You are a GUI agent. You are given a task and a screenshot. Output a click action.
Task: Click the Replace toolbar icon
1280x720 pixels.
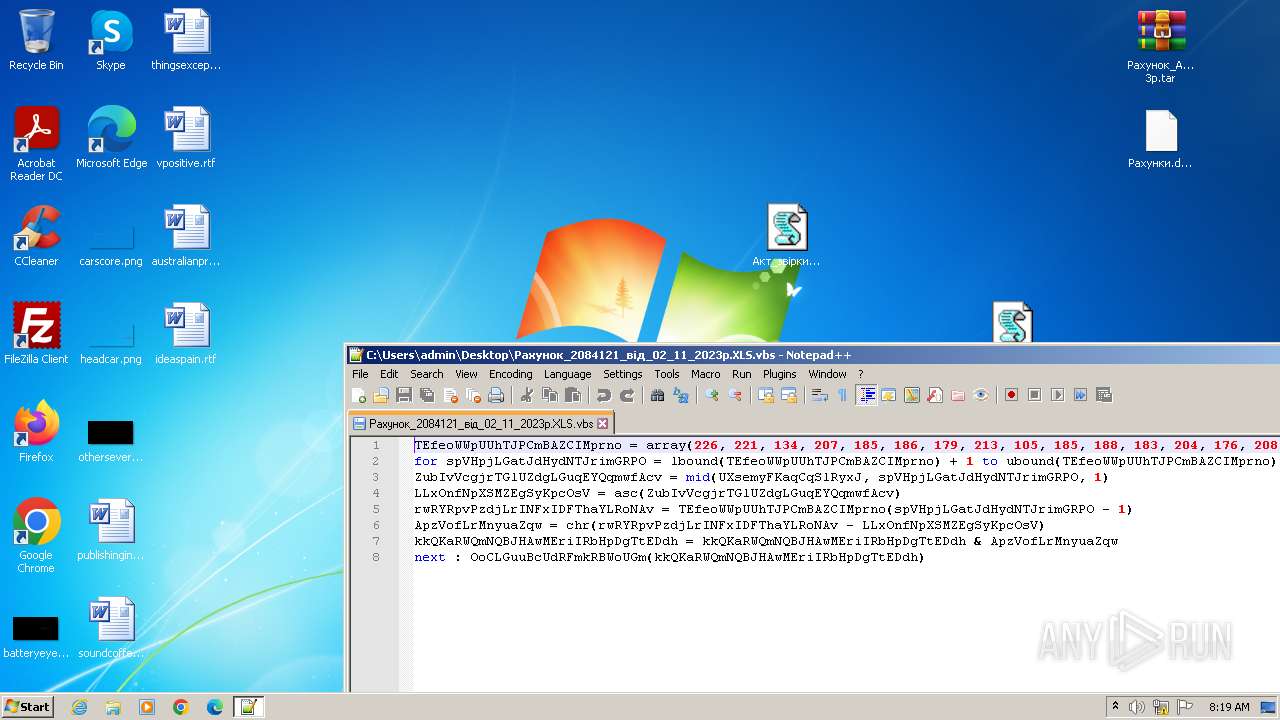pyautogui.click(x=681, y=395)
